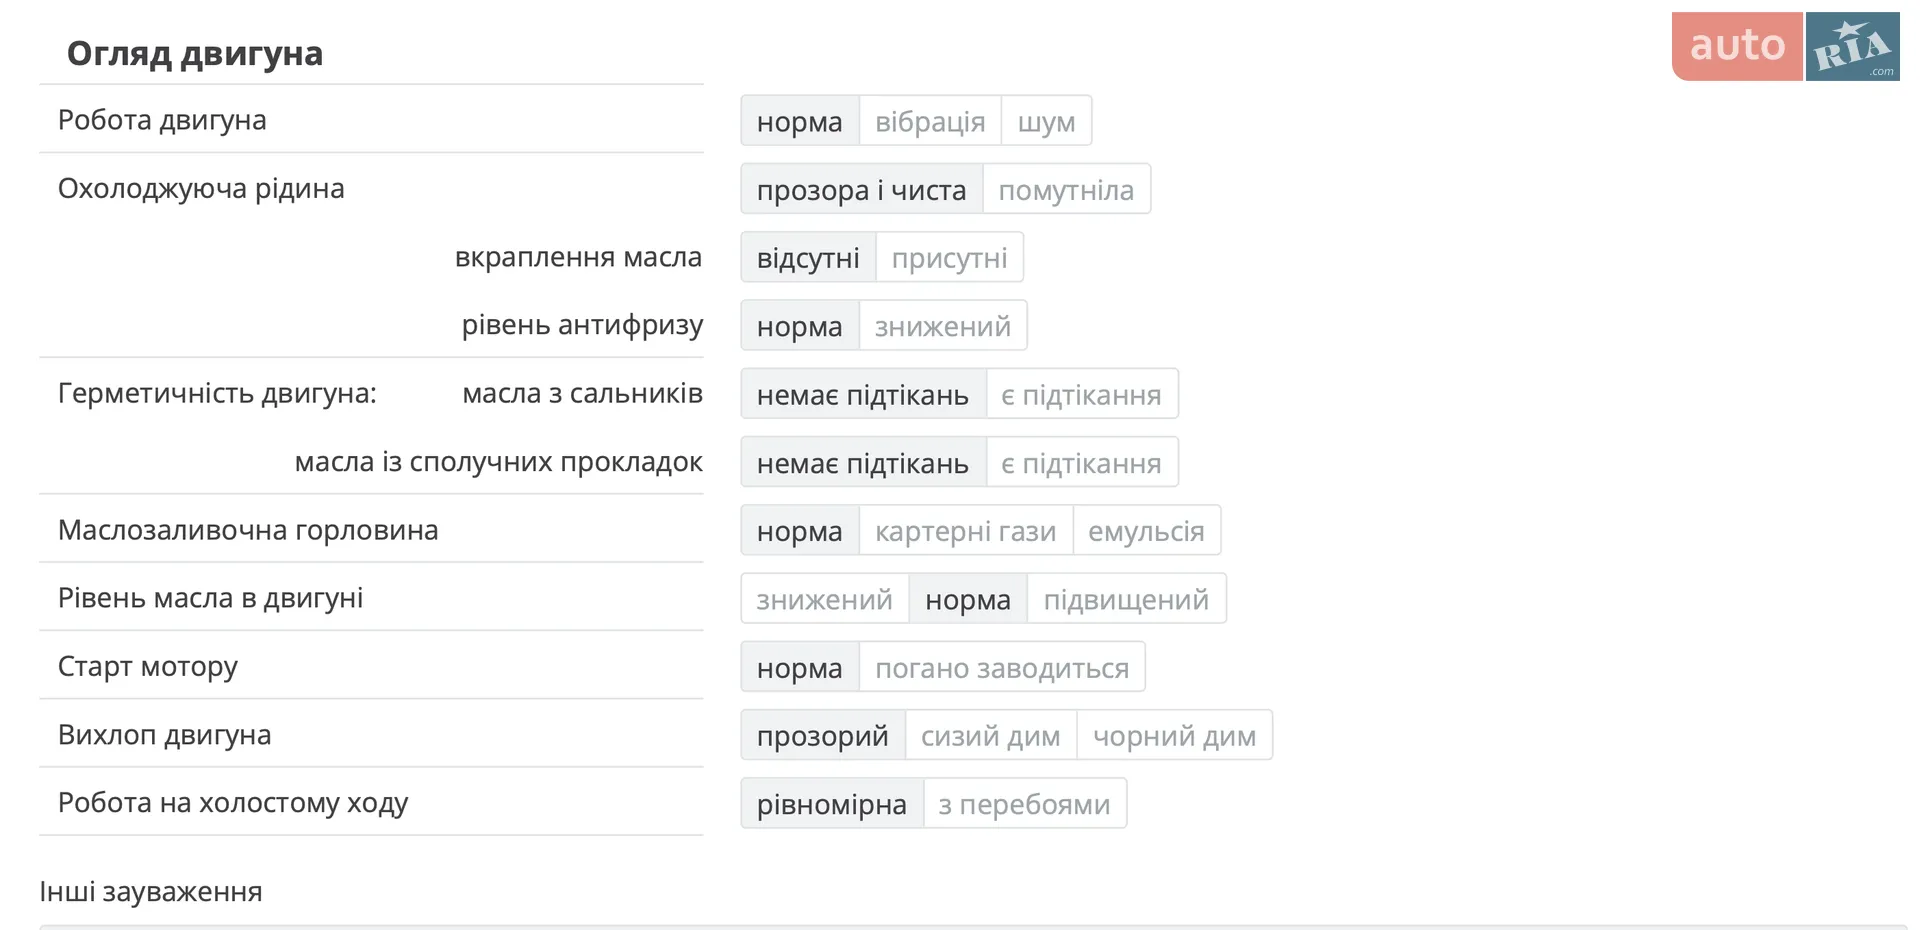Mark oil inclusions as 'присутні'
The image size is (1920, 930).
(949, 258)
